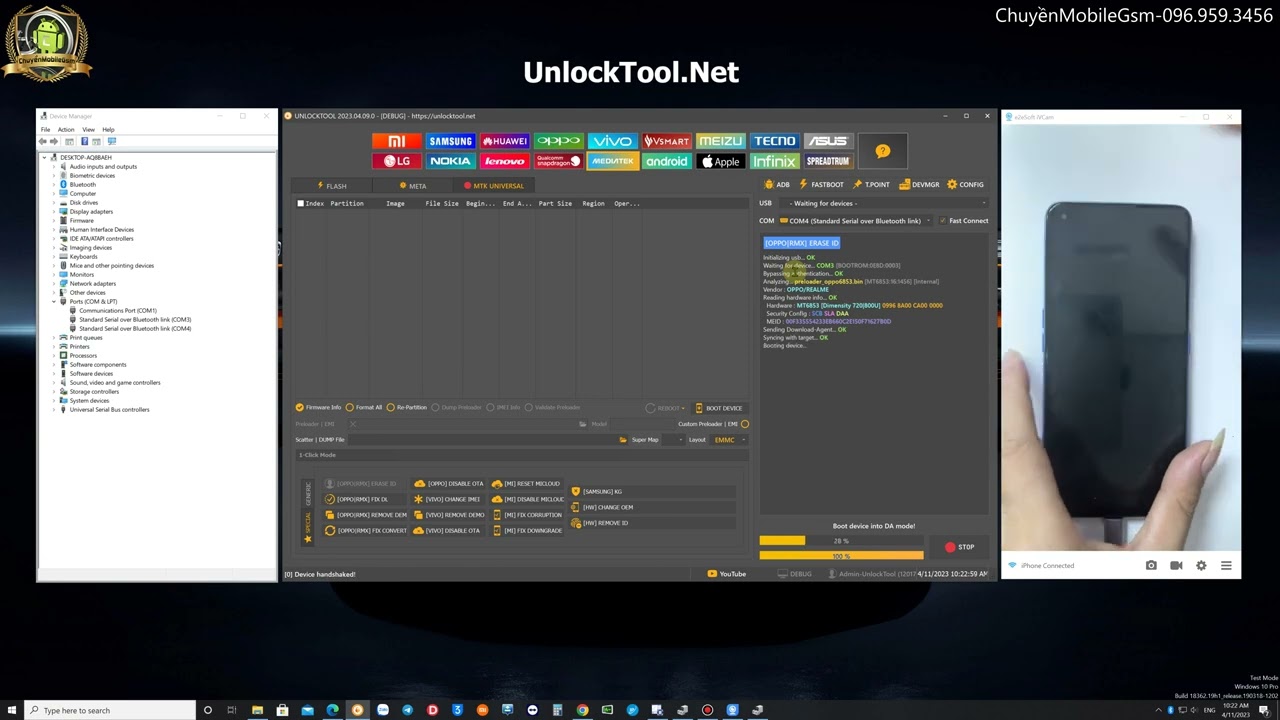Select the Tecno brand icon
The height and width of the screenshot is (720, 1280).
click(x=774, y=141)
